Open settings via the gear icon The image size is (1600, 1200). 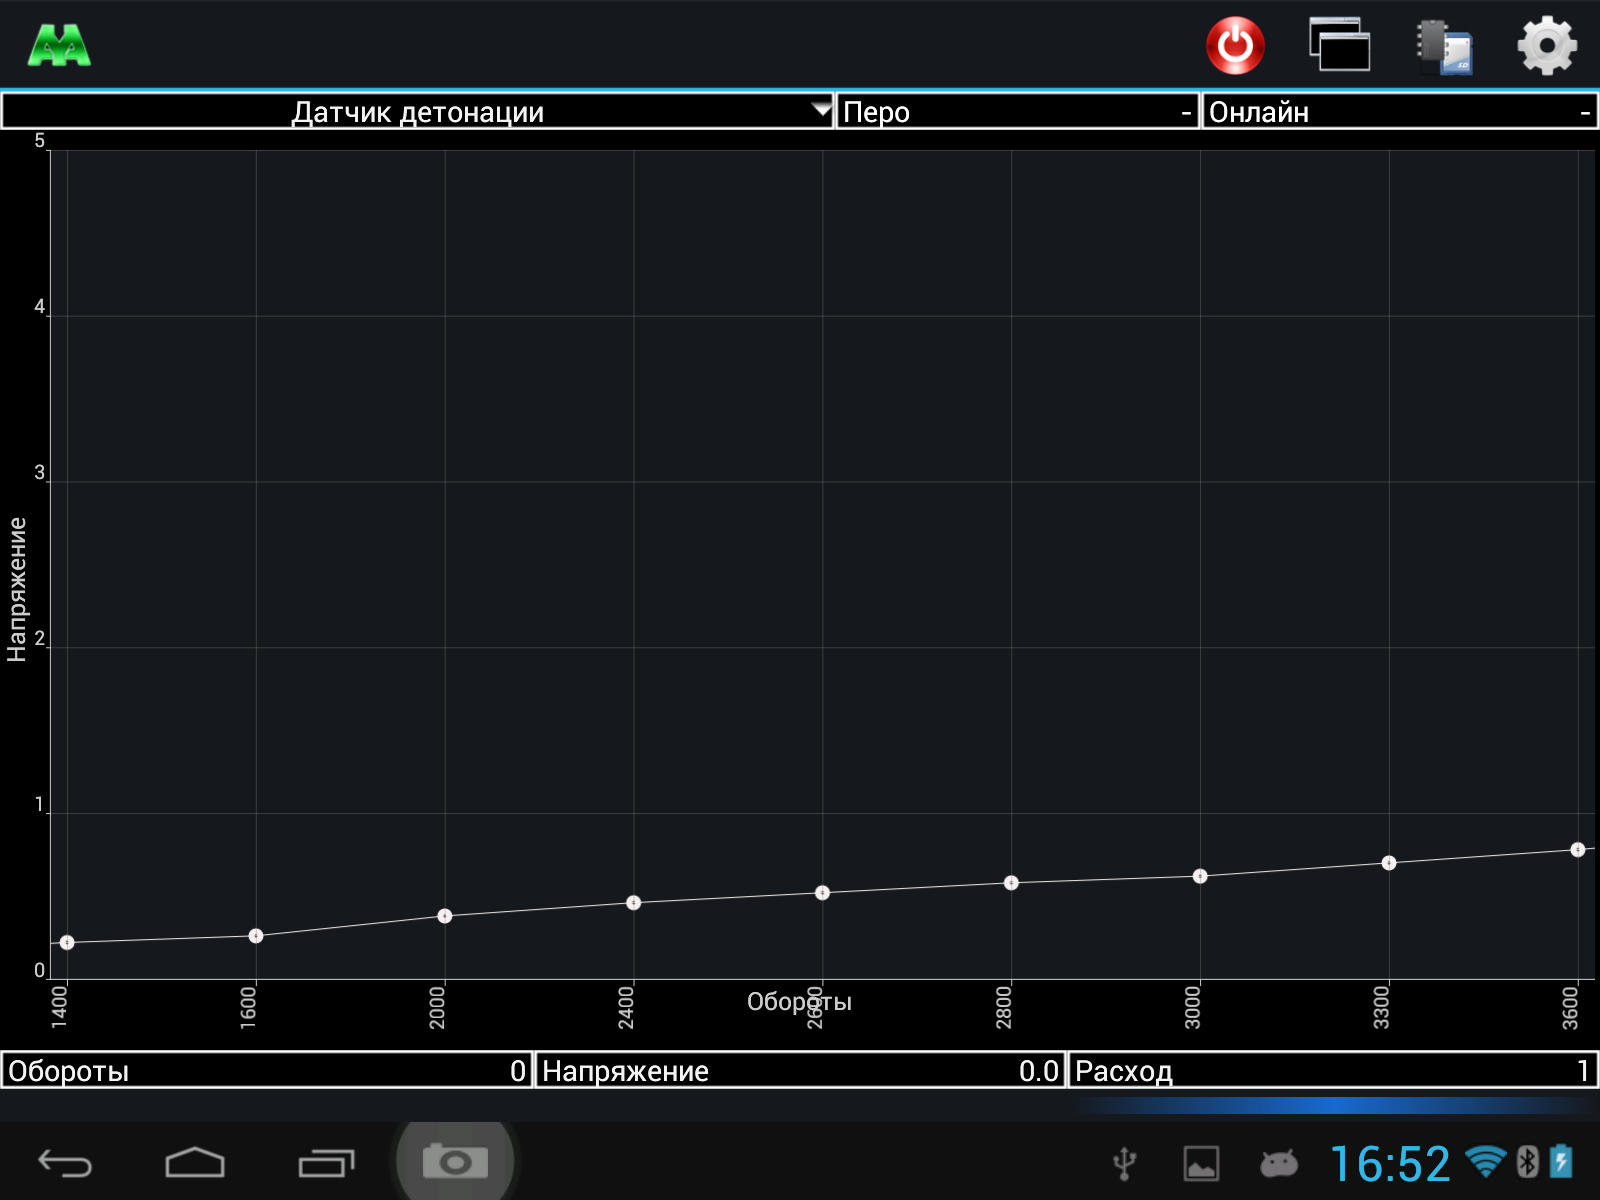pos(1546,45)
